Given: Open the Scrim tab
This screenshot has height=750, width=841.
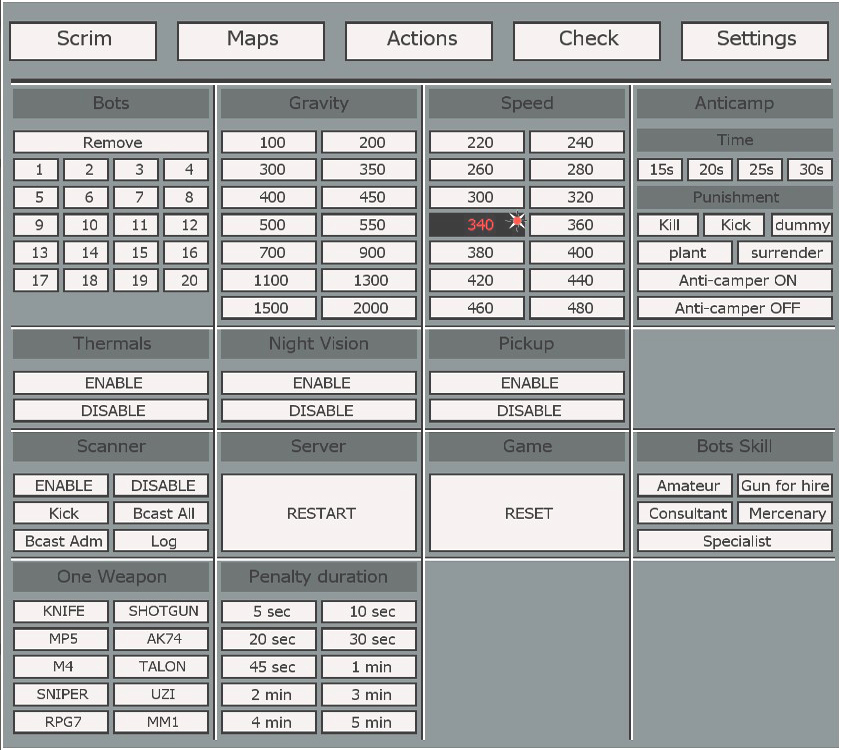Looking at the screenshot, I should click(83, 40).
